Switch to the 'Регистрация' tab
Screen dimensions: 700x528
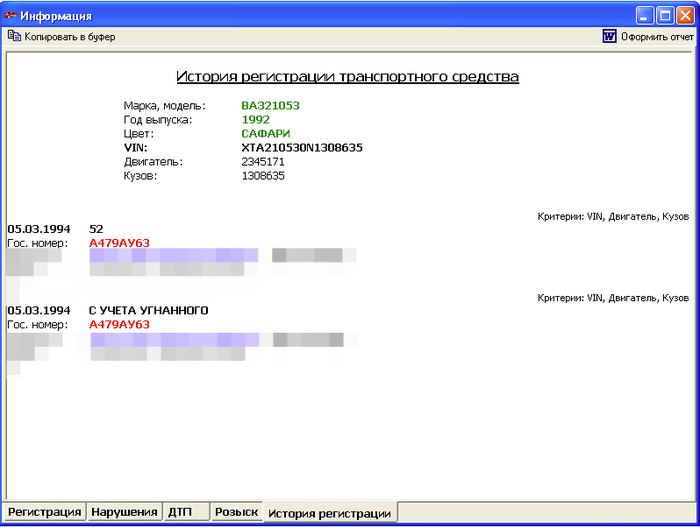(44, 512)
